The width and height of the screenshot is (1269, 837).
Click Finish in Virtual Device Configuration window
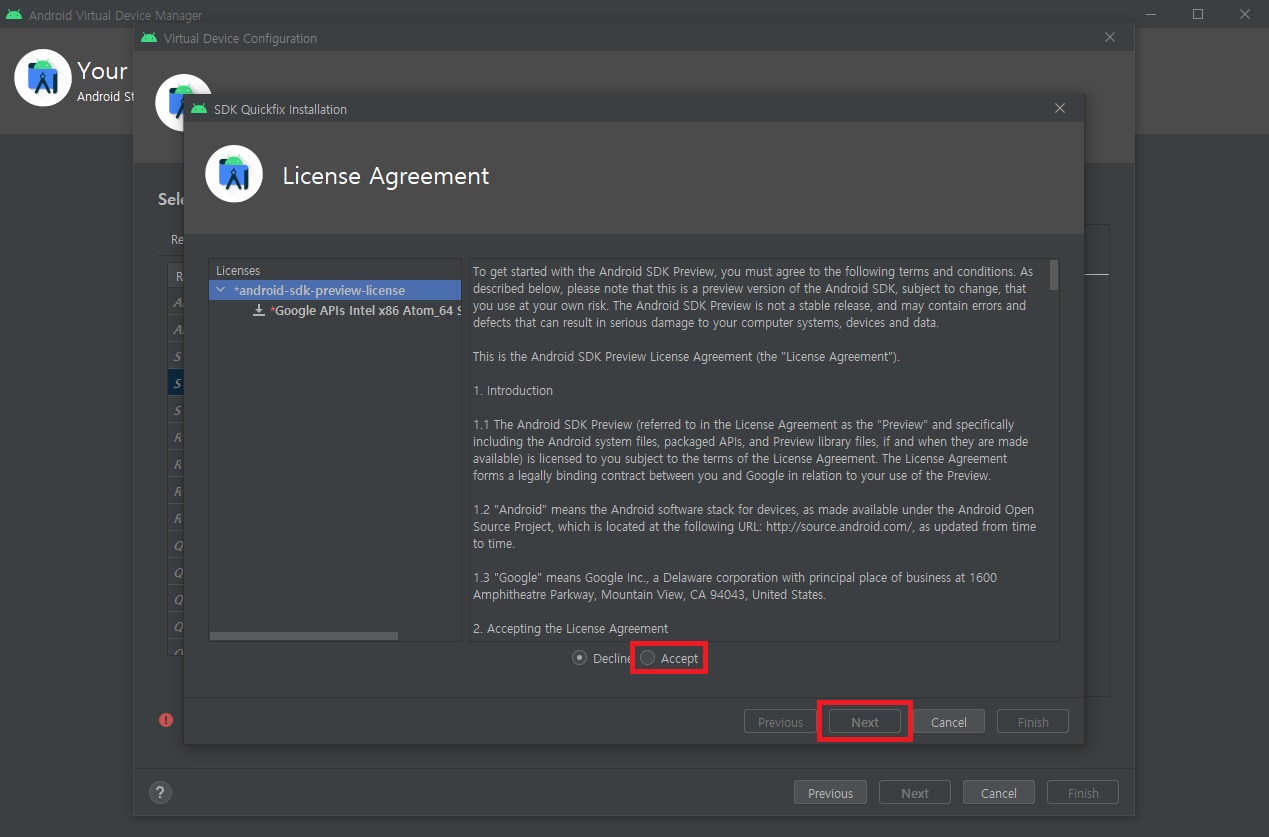point(1083,793)
